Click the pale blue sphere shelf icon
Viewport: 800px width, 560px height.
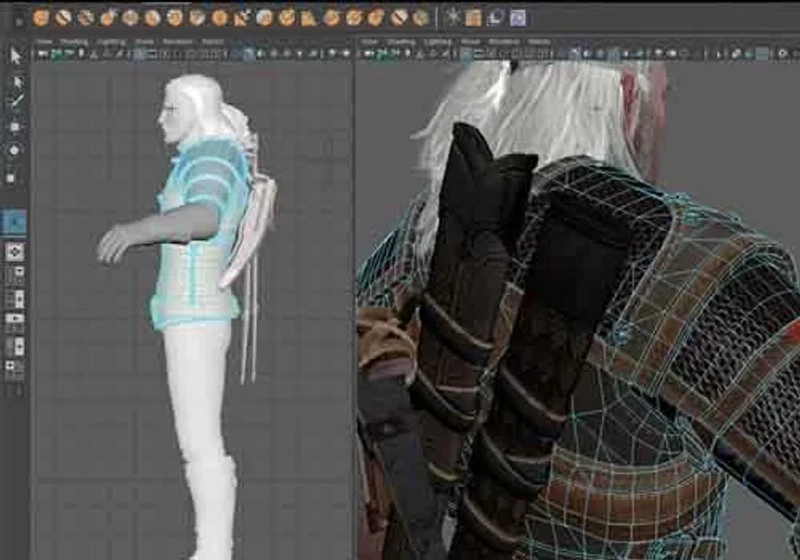point(263,18)
